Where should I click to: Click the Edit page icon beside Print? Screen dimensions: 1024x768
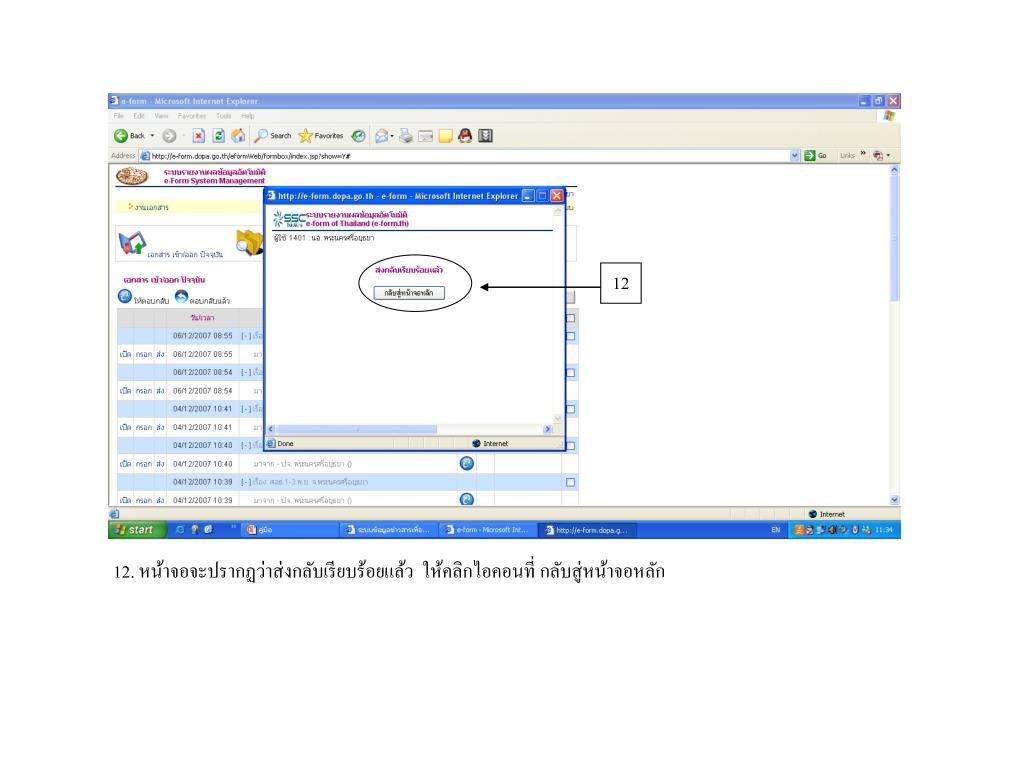pos(426,136)
